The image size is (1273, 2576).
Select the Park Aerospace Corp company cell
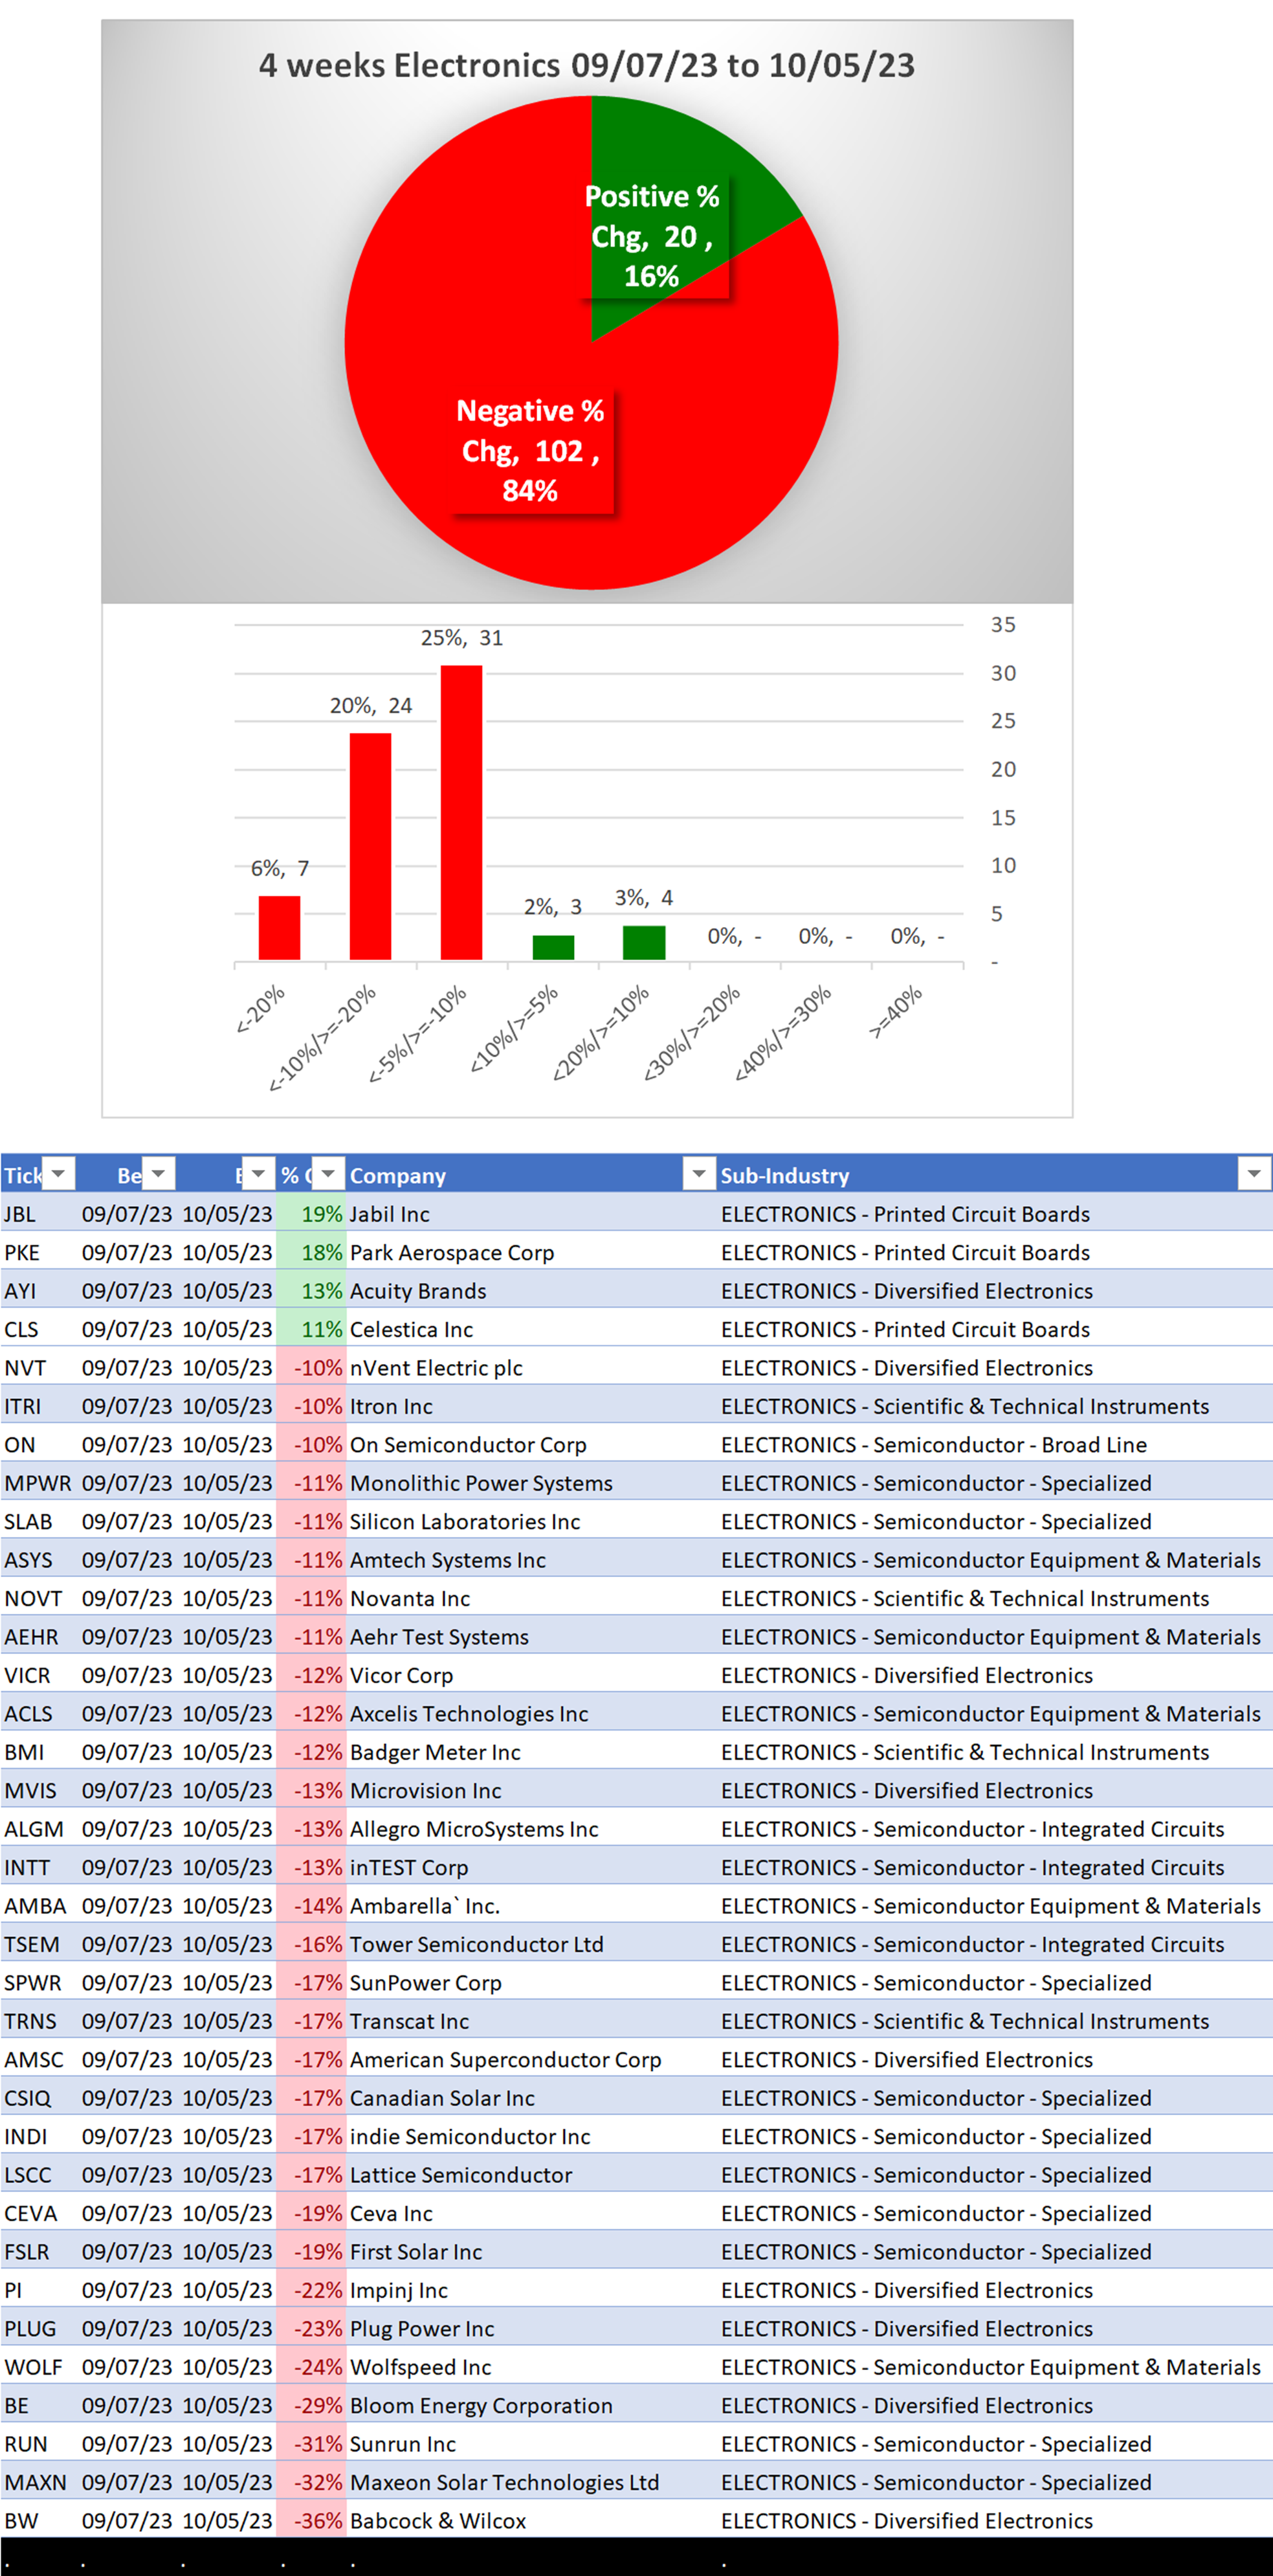452,1253
